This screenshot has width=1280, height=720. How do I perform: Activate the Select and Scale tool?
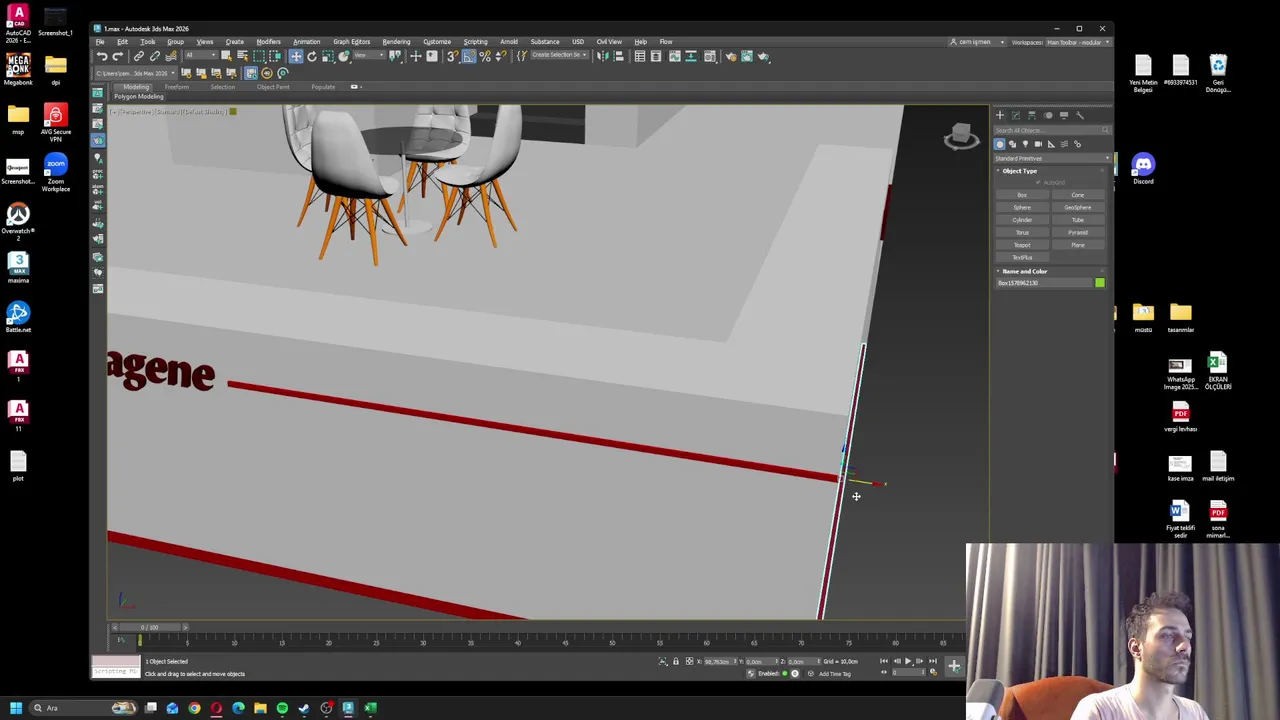pyautogui.click(x=327, y=56)
